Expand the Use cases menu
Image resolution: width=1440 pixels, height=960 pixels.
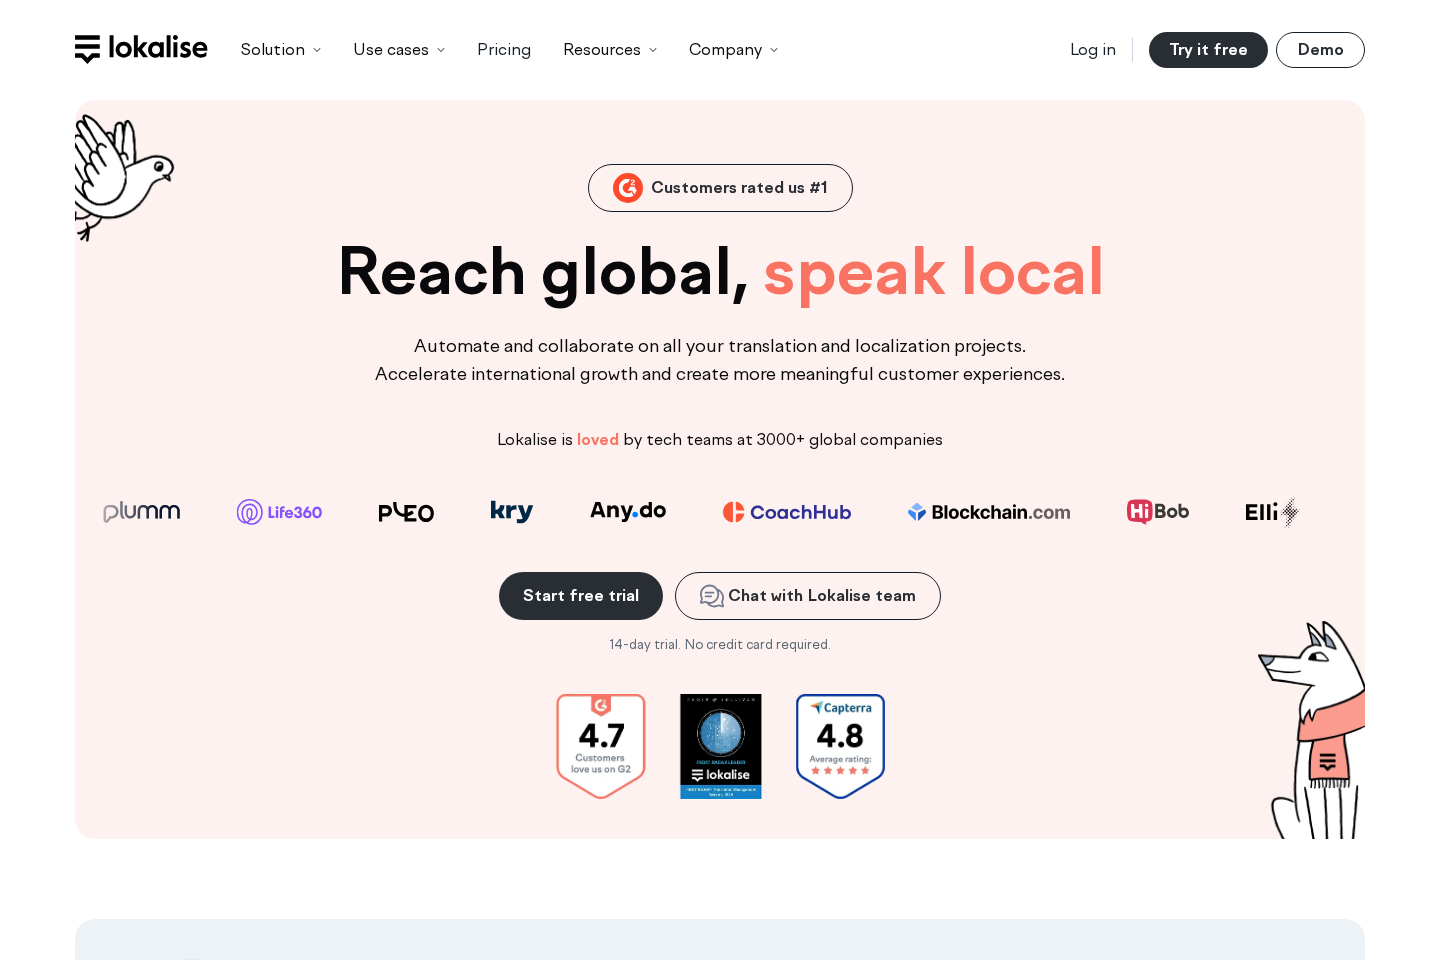click(399, 50)
